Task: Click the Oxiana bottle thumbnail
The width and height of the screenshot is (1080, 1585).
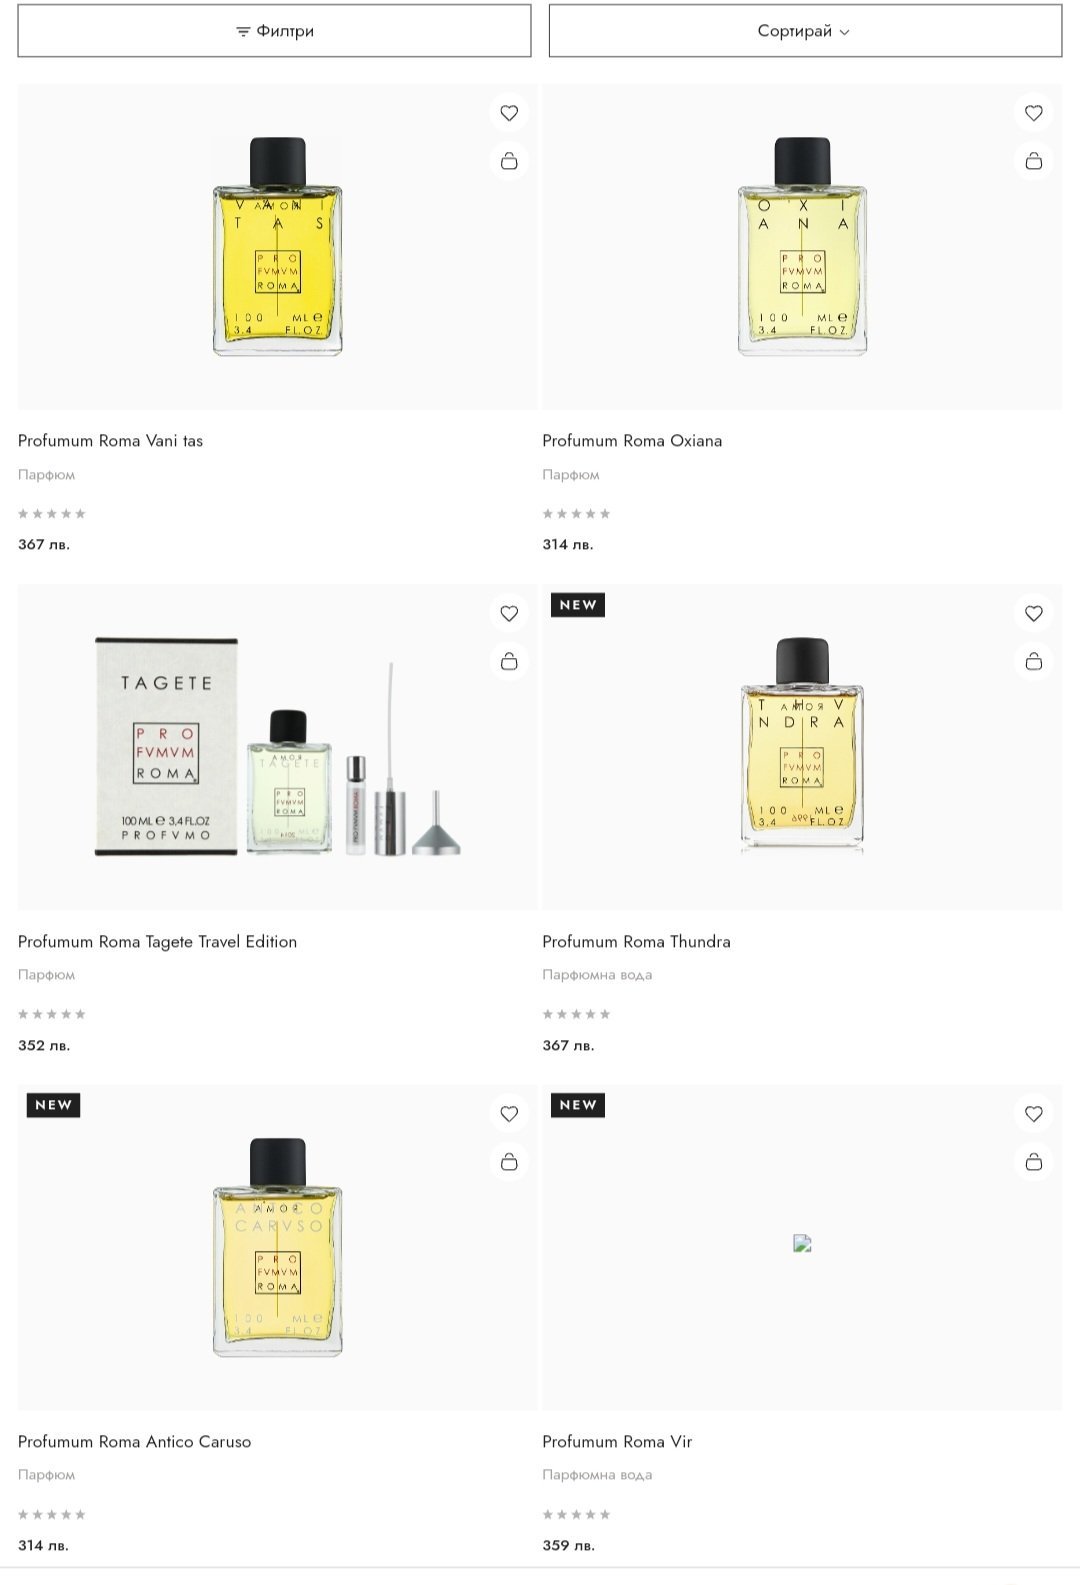Action: (x=802, y=247)
